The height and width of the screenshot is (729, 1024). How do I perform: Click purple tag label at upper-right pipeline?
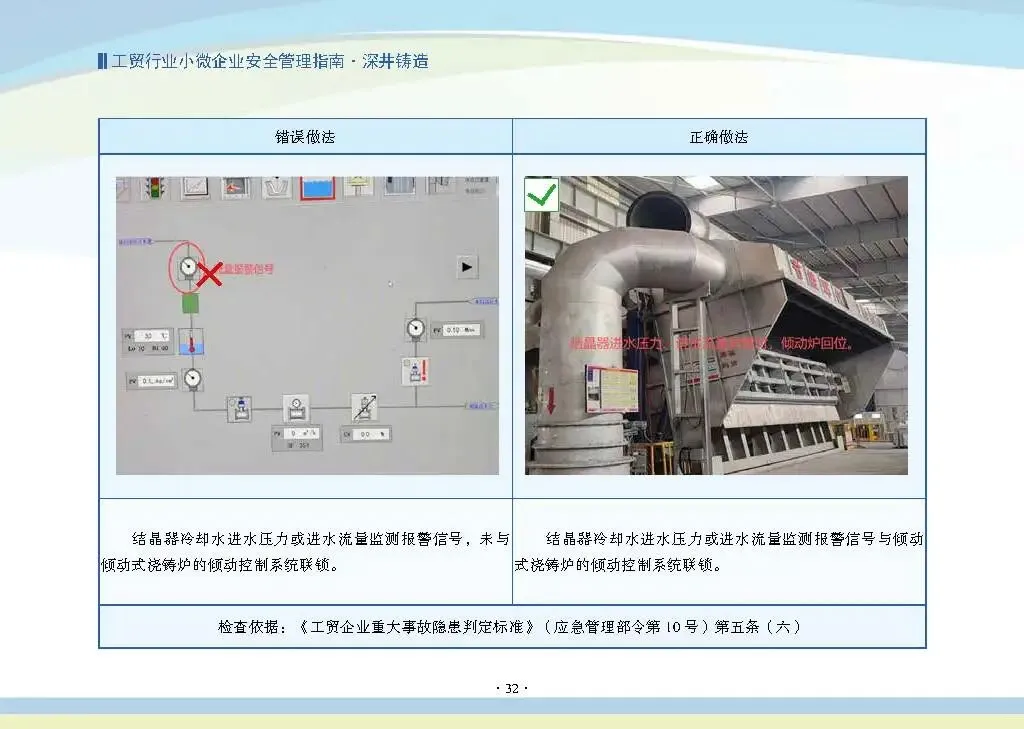coord(485,301)
